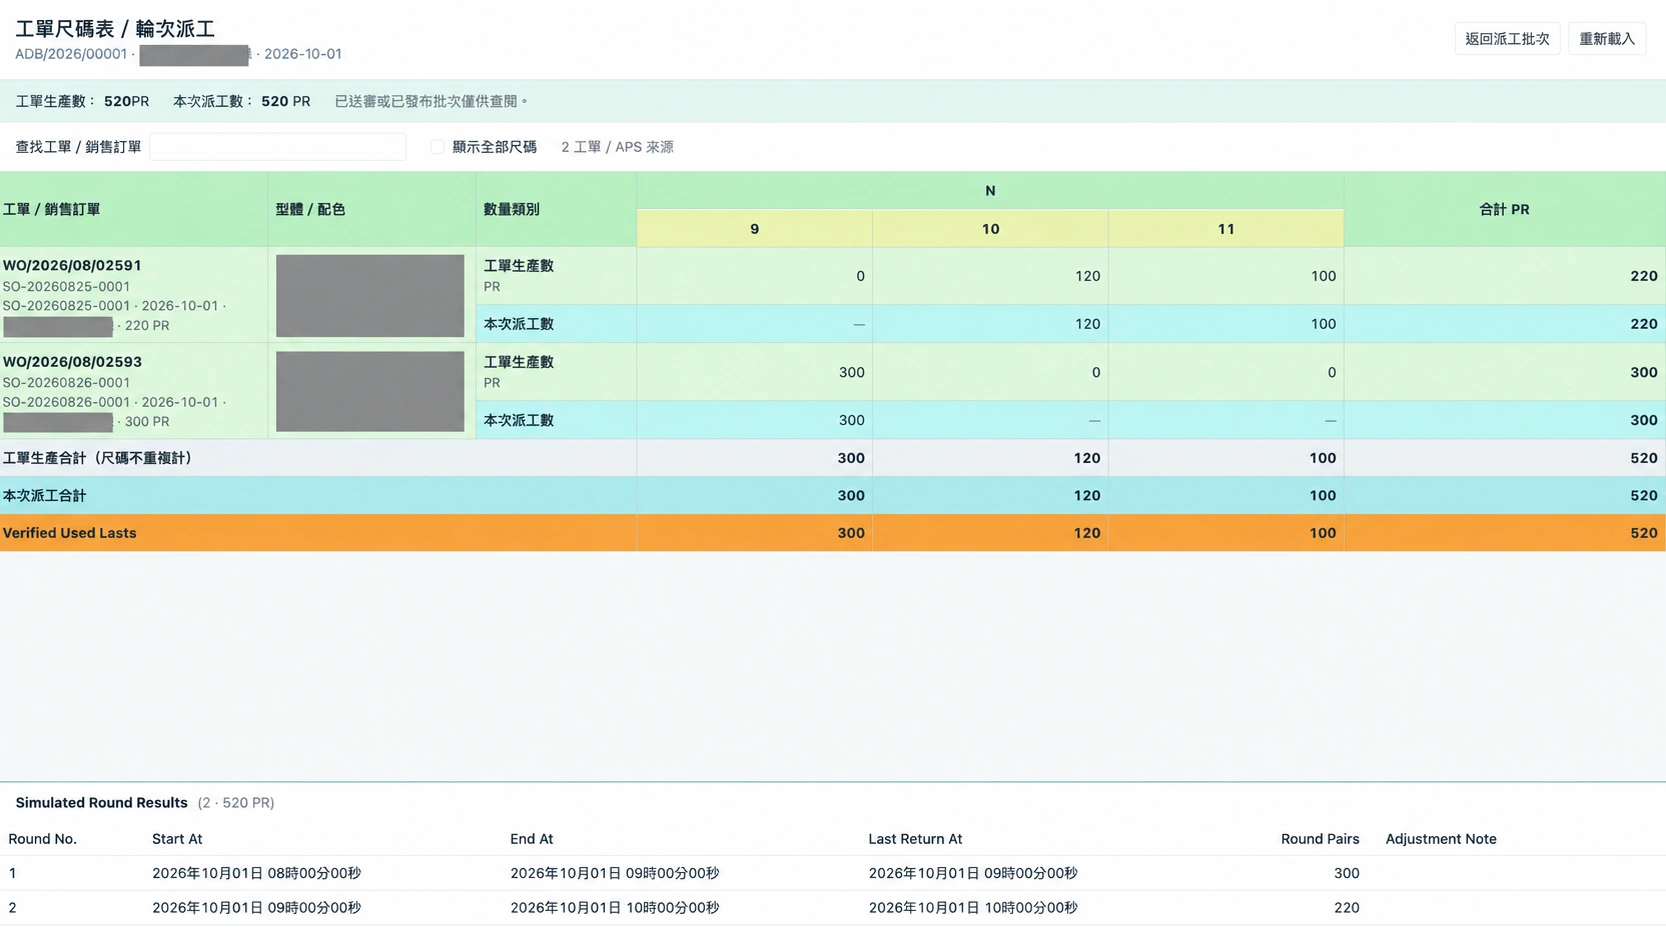Click the 2 工單 / APS 來源 label
The height and width of the screenshot is (944, 1666).
617,147
